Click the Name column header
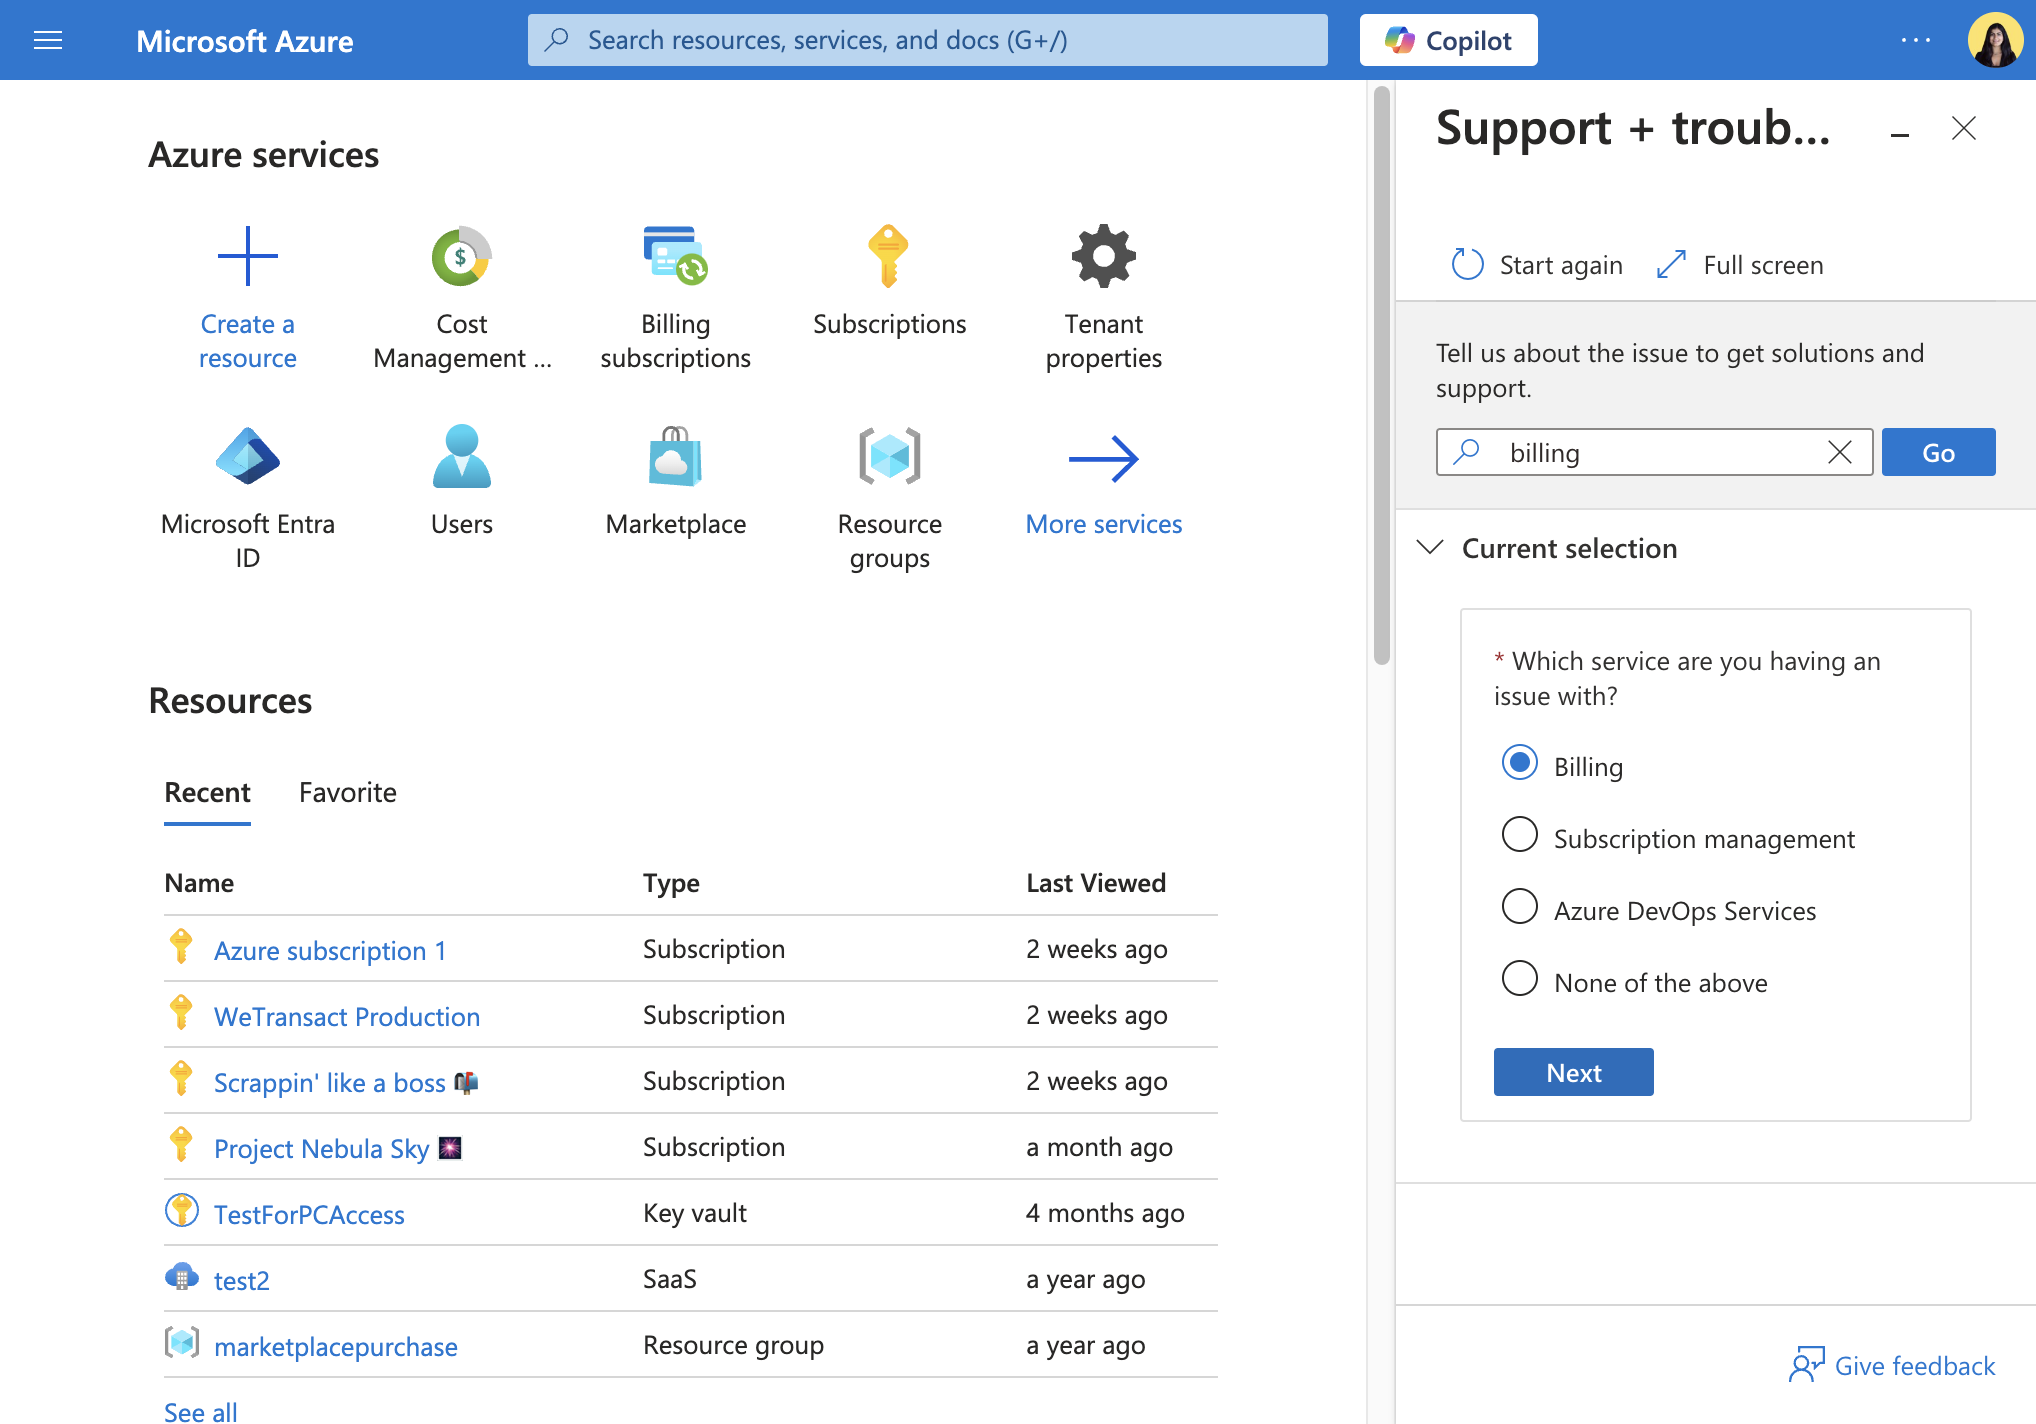 [x=199, y=883]
